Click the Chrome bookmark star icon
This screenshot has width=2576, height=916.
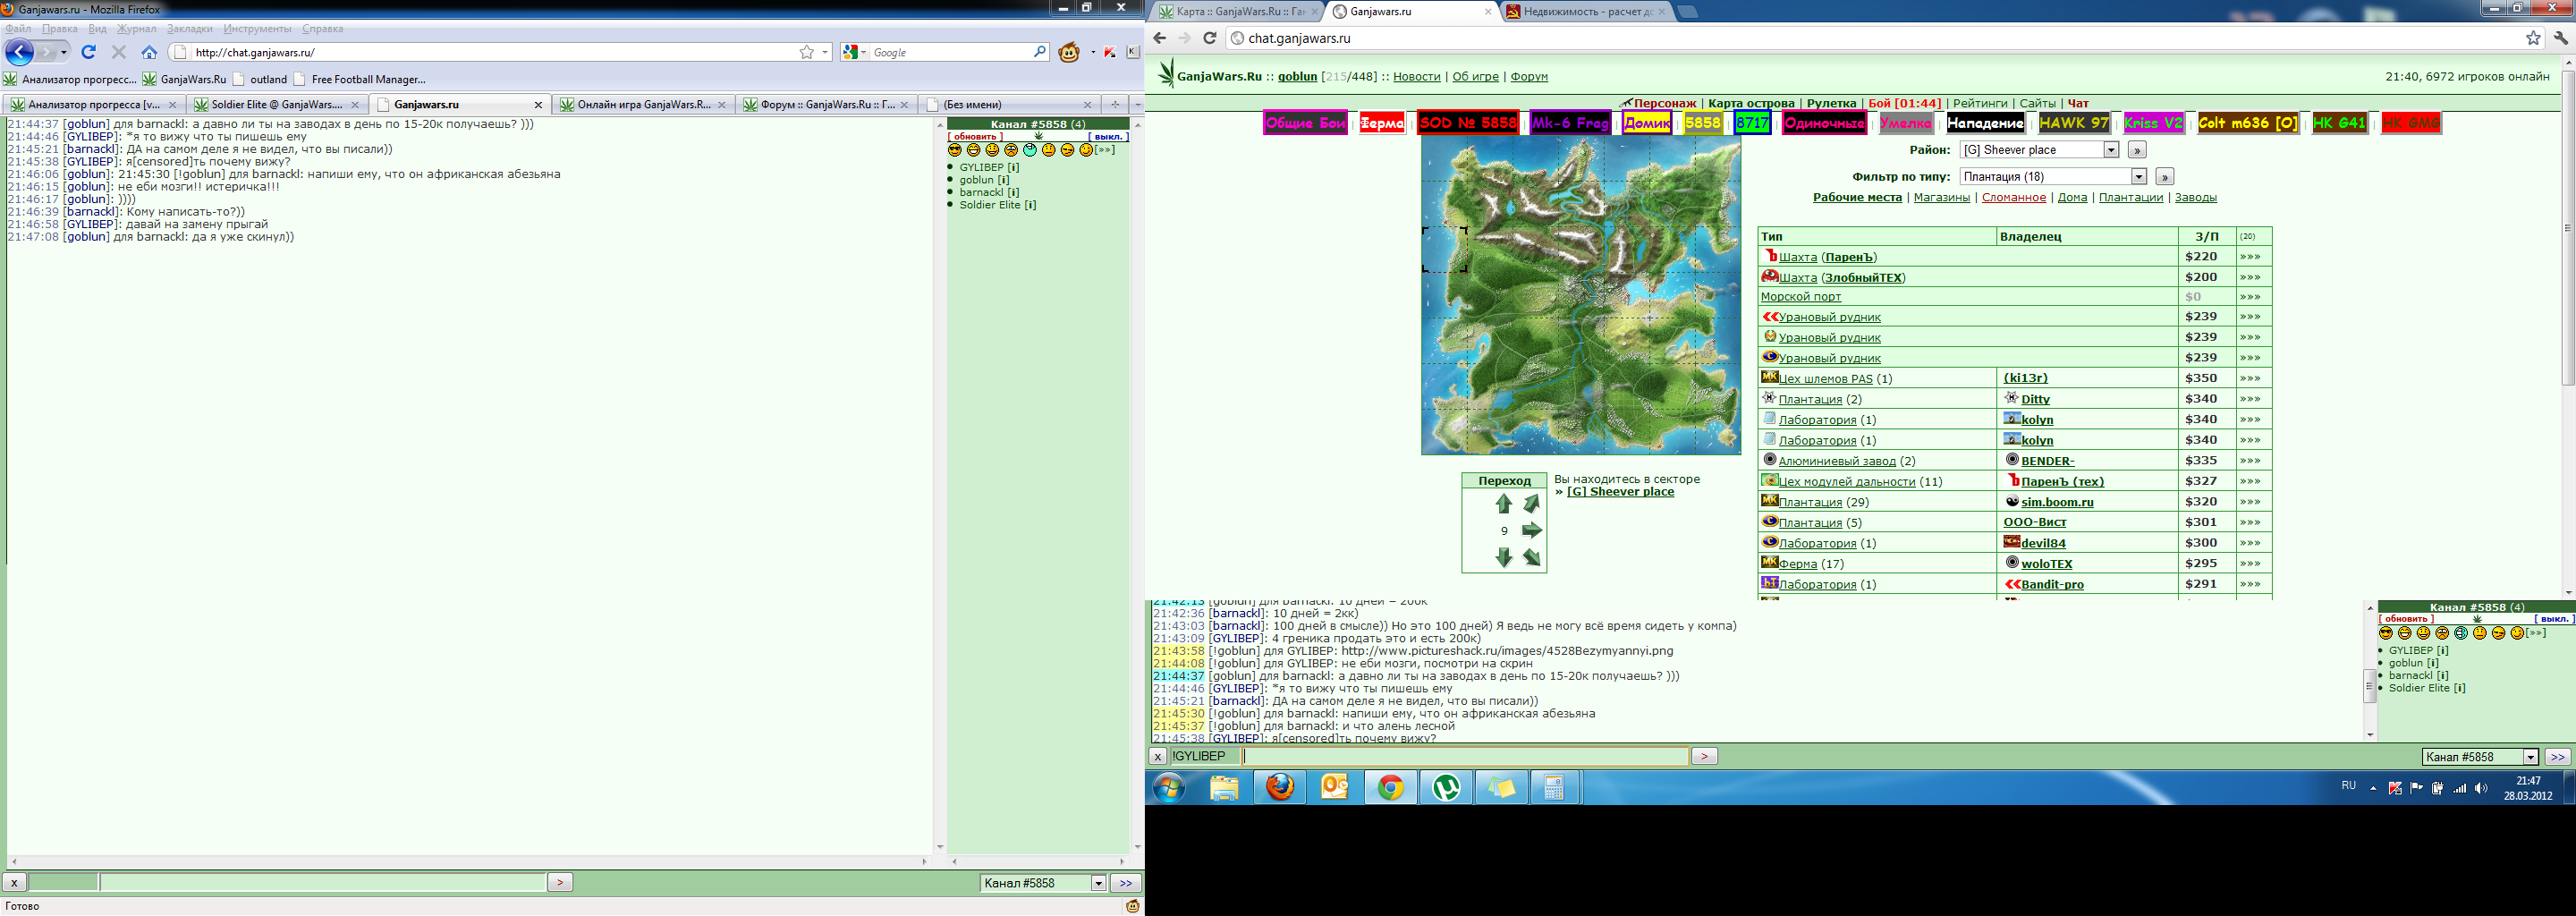2533,38
